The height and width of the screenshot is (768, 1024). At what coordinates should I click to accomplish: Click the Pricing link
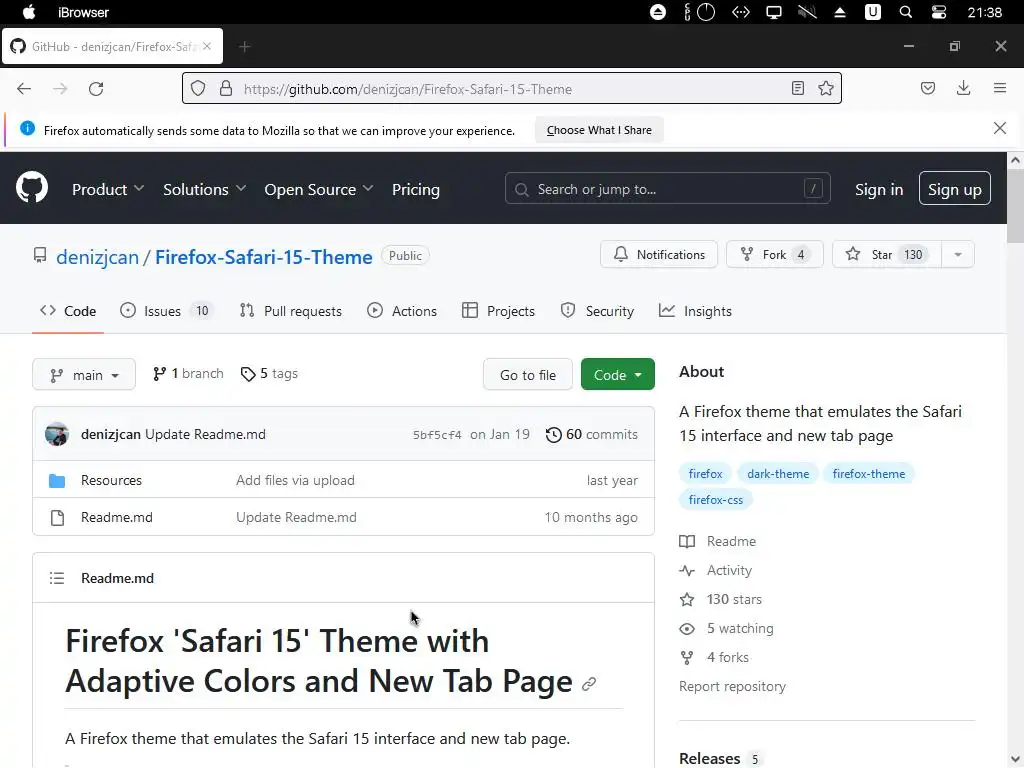coord(416,189)
